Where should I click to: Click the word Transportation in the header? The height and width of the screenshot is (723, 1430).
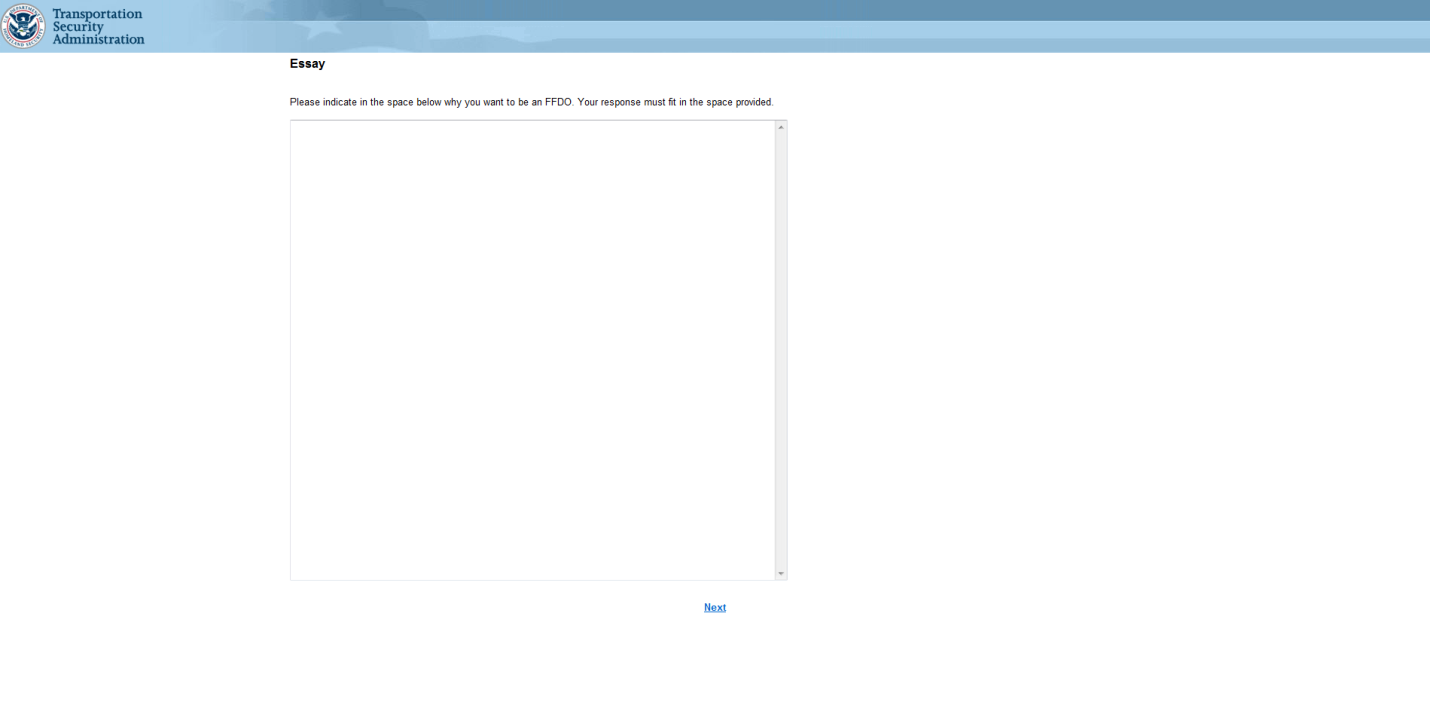tap(97, 14)
